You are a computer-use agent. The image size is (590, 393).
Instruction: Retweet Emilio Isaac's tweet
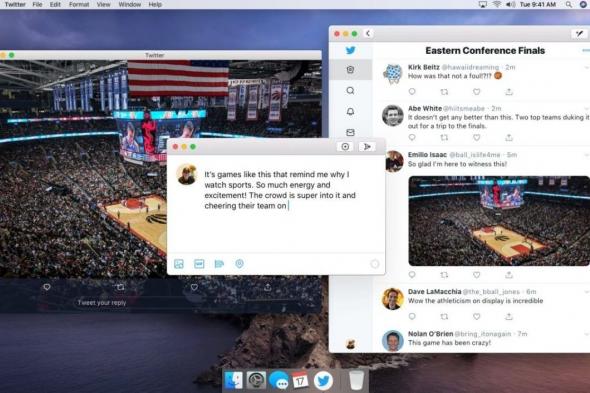[x=444, y=275]
